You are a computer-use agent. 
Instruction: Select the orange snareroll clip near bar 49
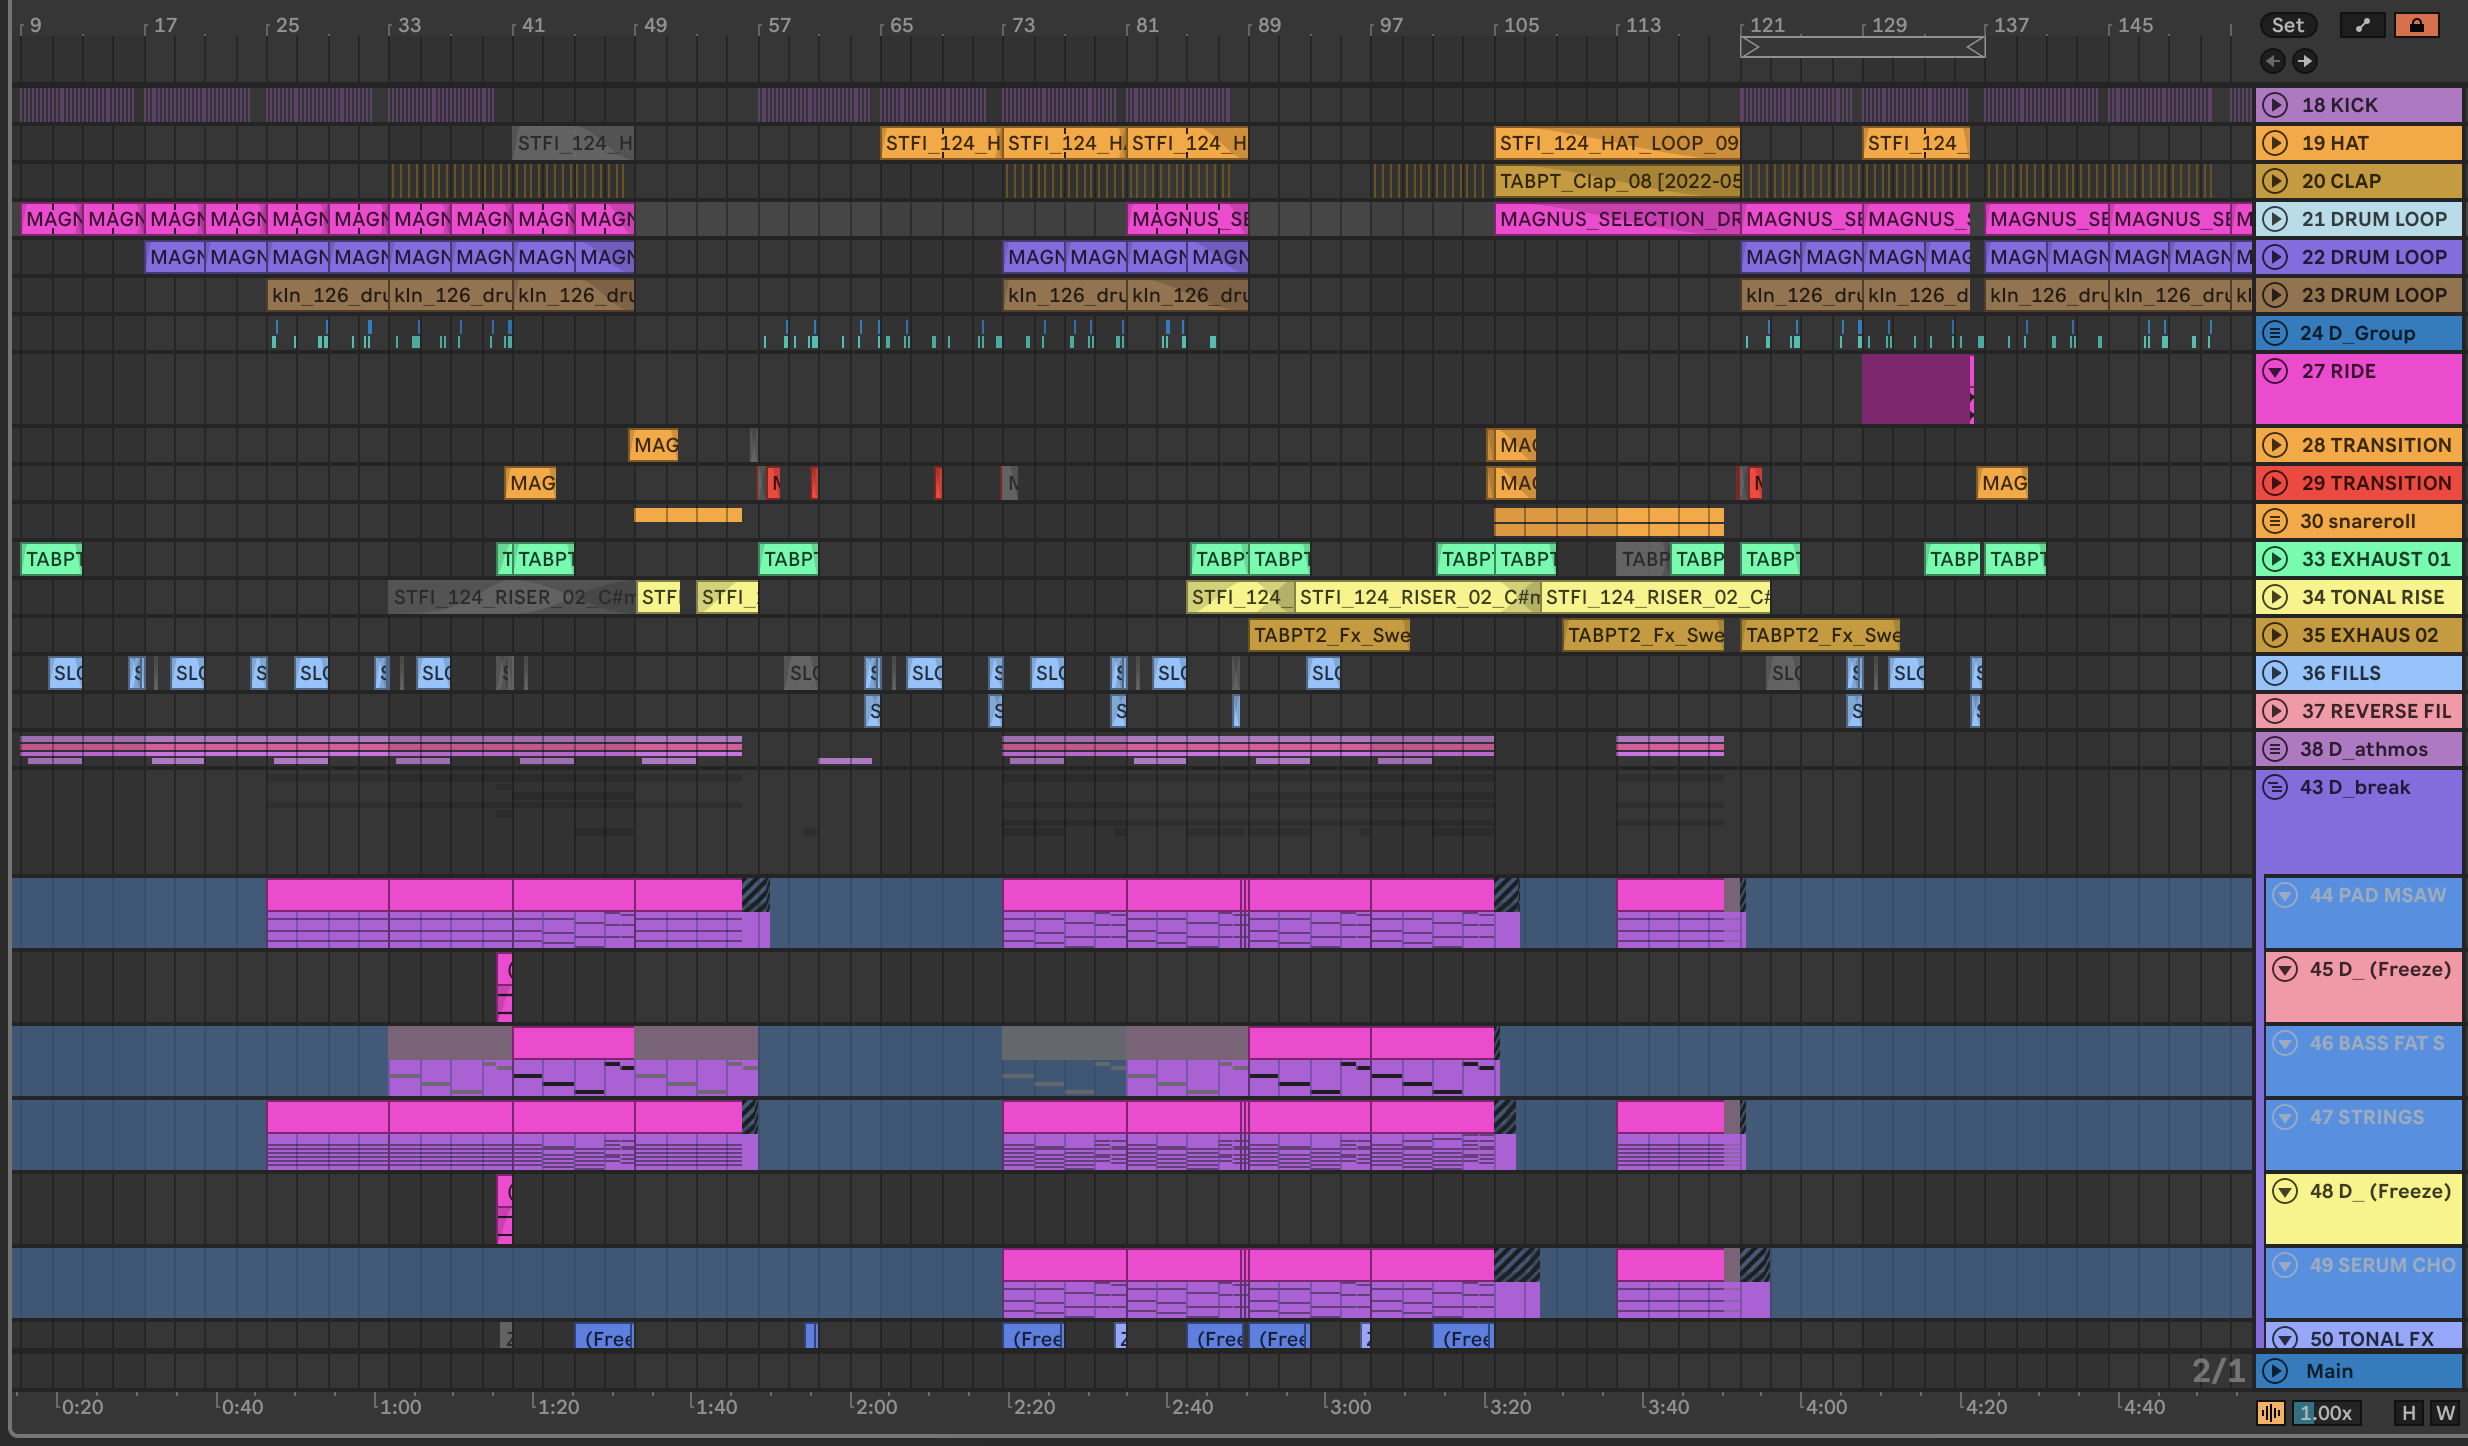[x=688, y=515]
